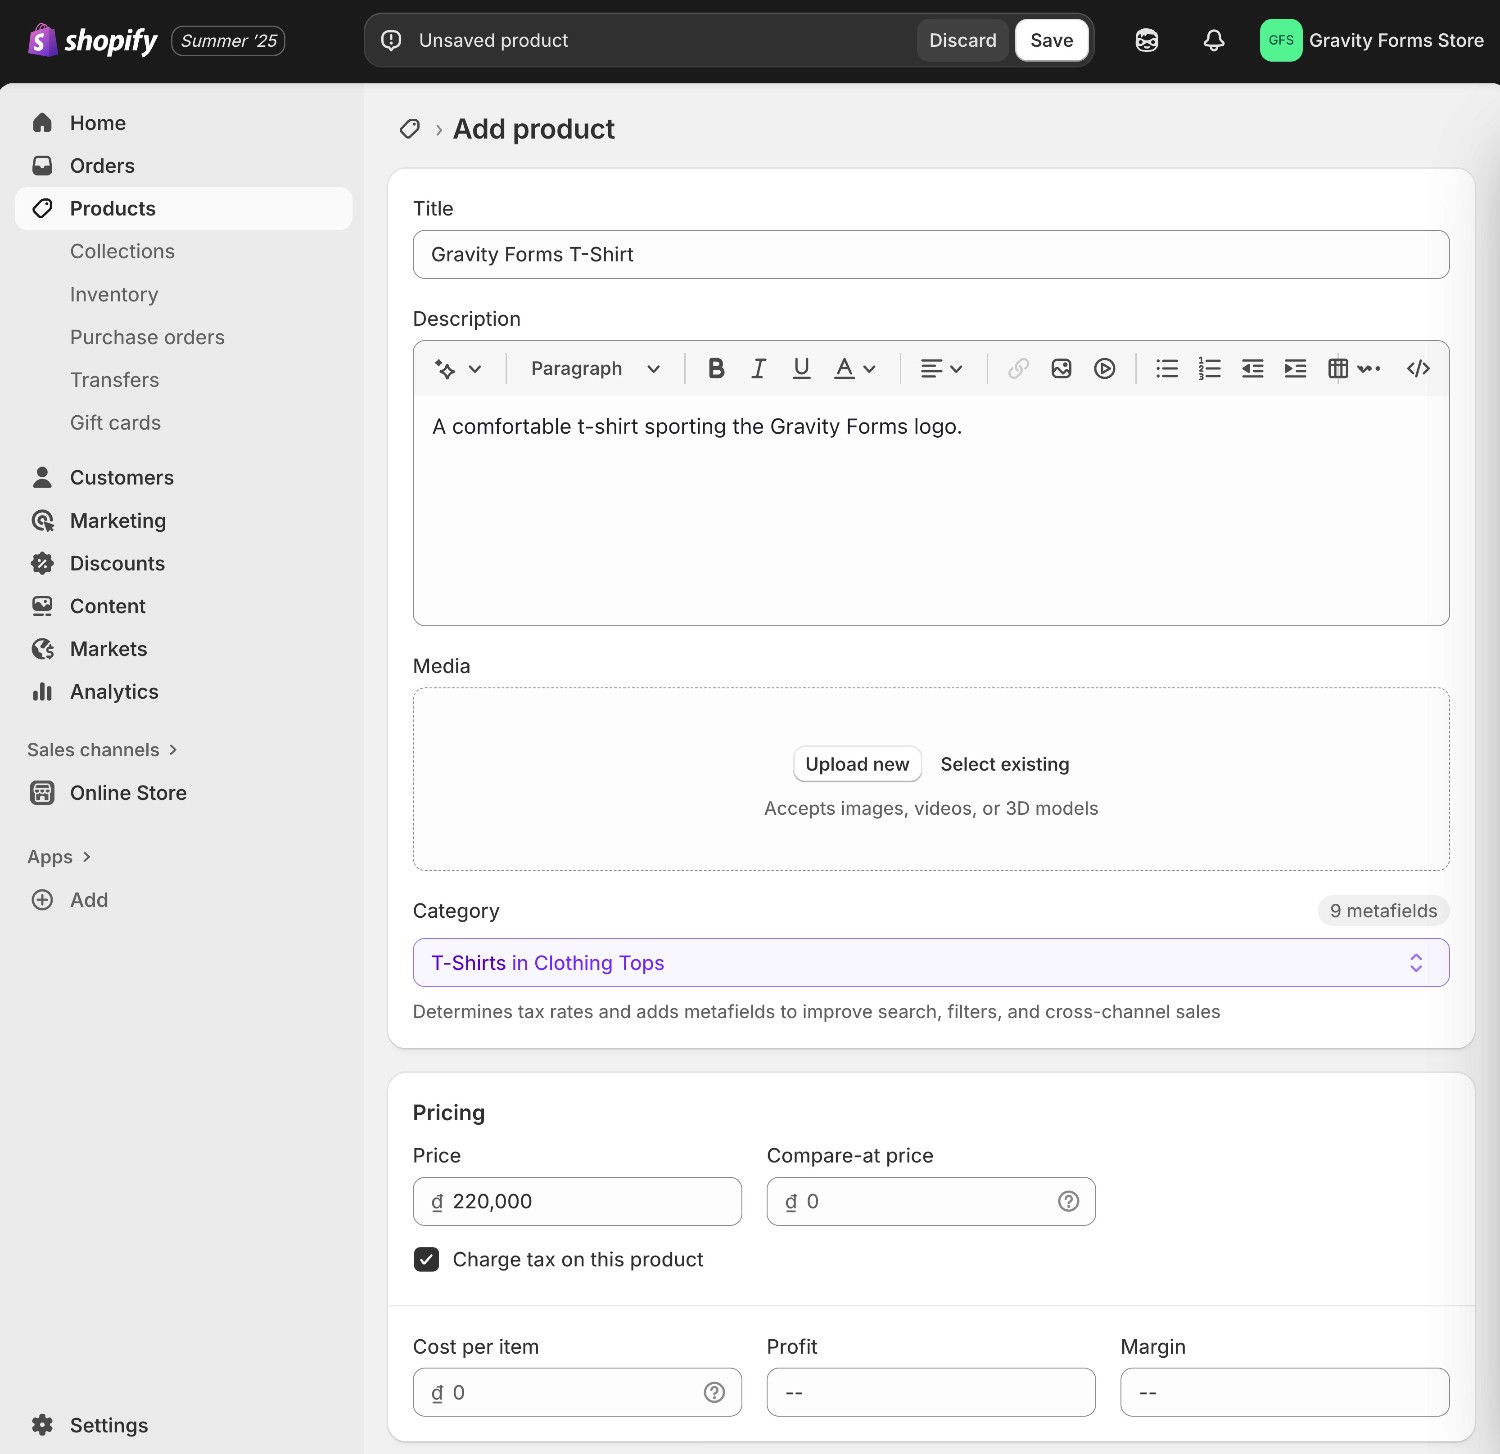Show help for Cost per item

(x=714, y=1393)
